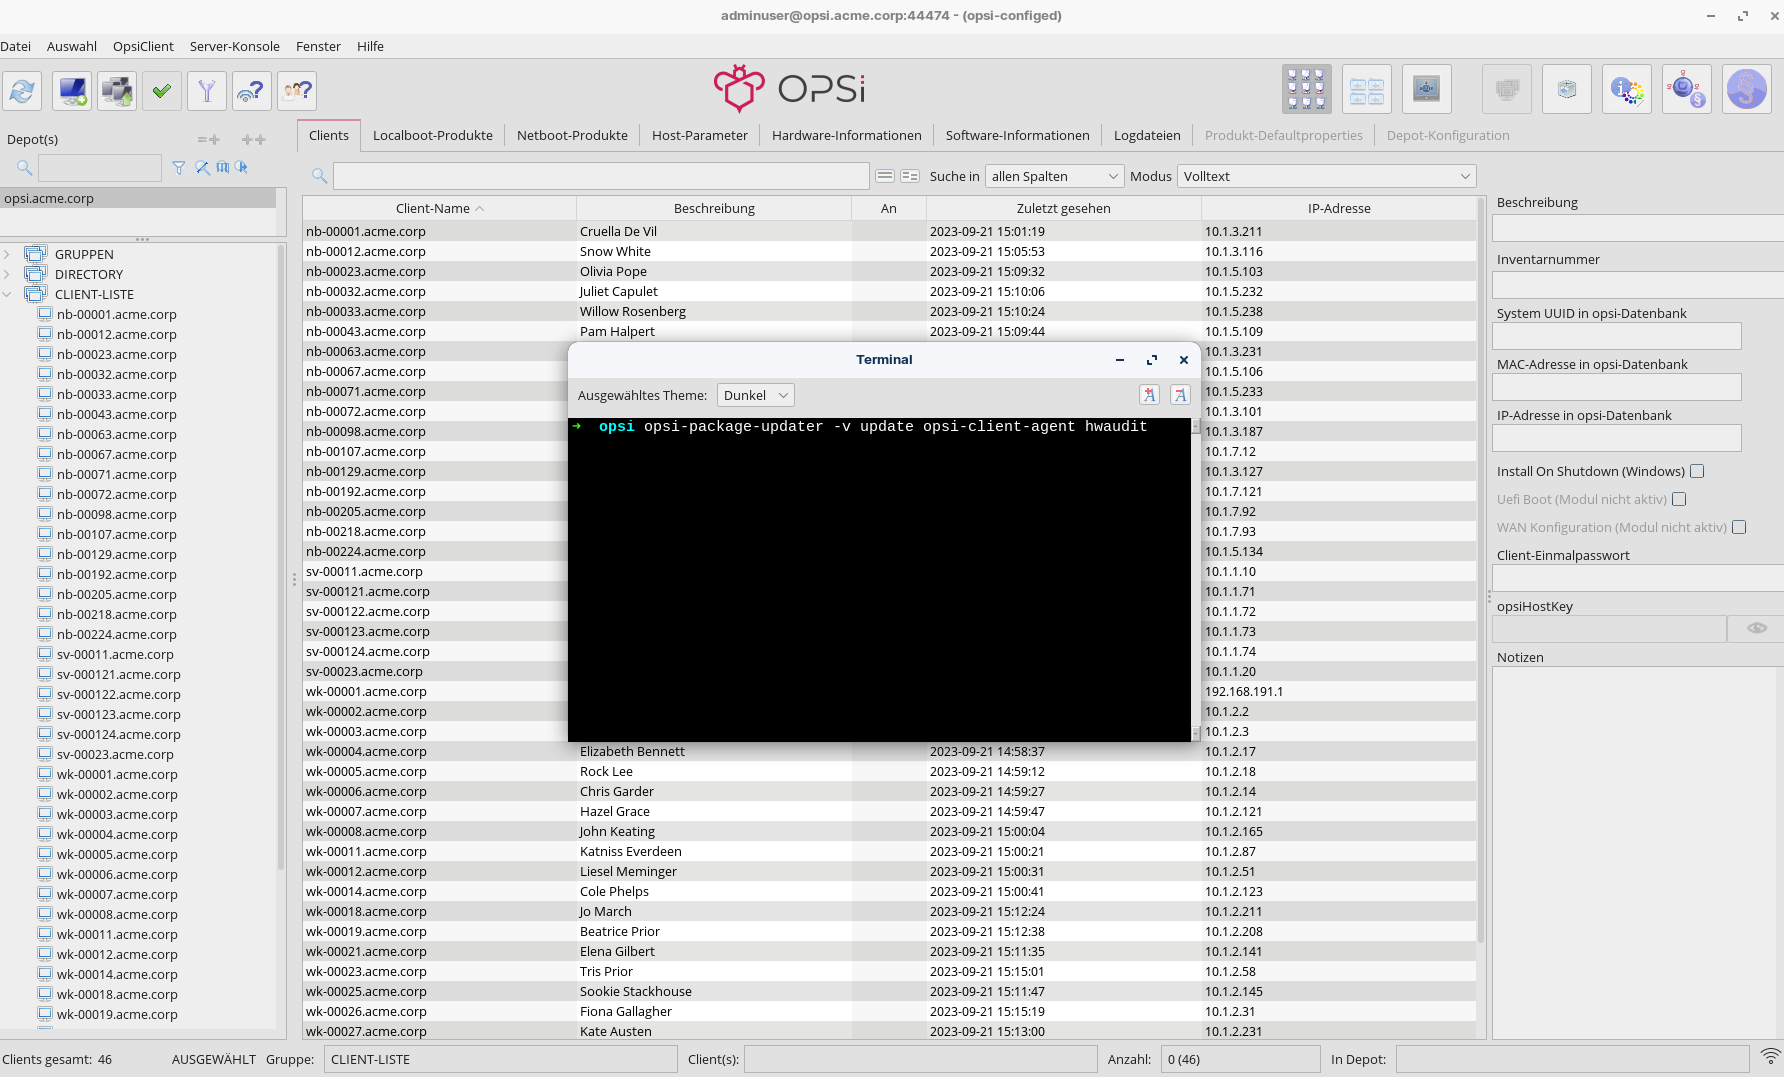Switch to the Hardware-Informationen tab
This screenshot has width=1784, height=1077.
(x=847, y=135)
